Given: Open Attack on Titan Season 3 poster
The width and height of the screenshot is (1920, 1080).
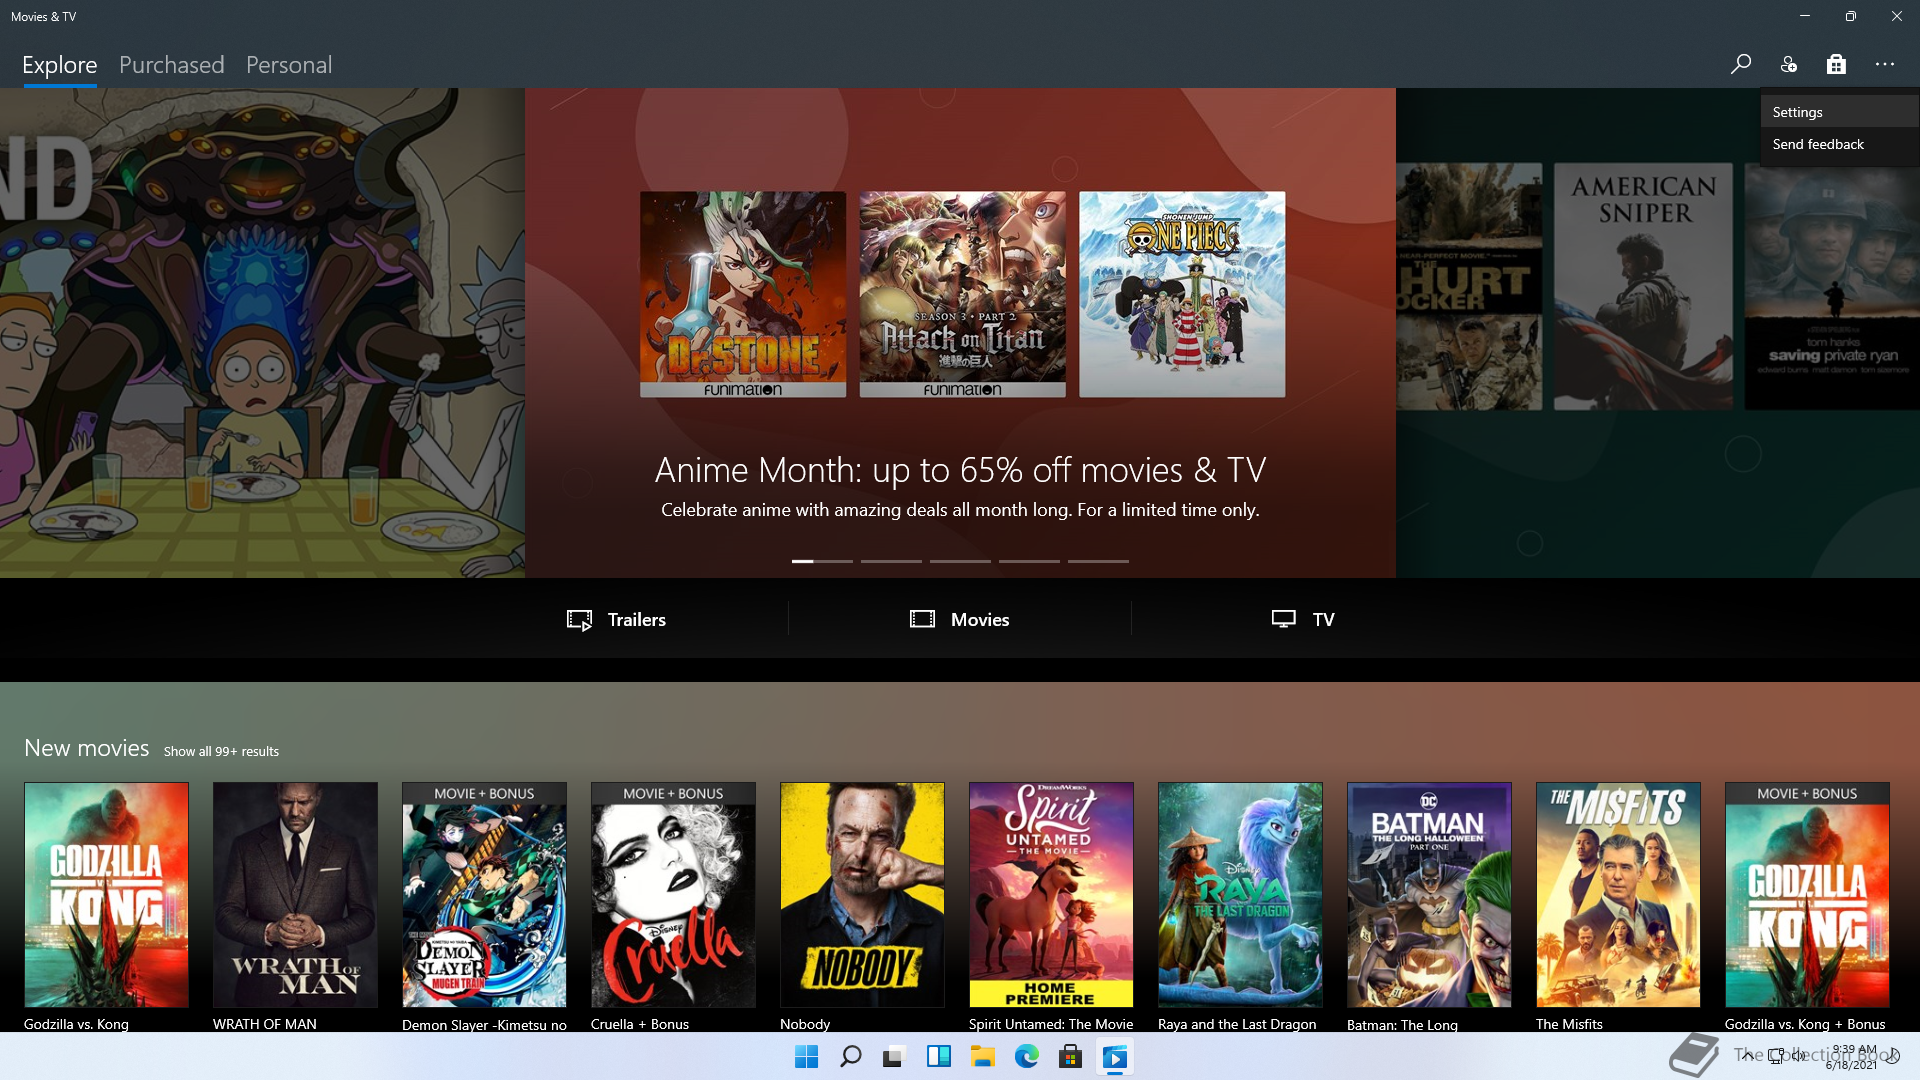Looking at the screenshot, I should [x=962, y=294].
